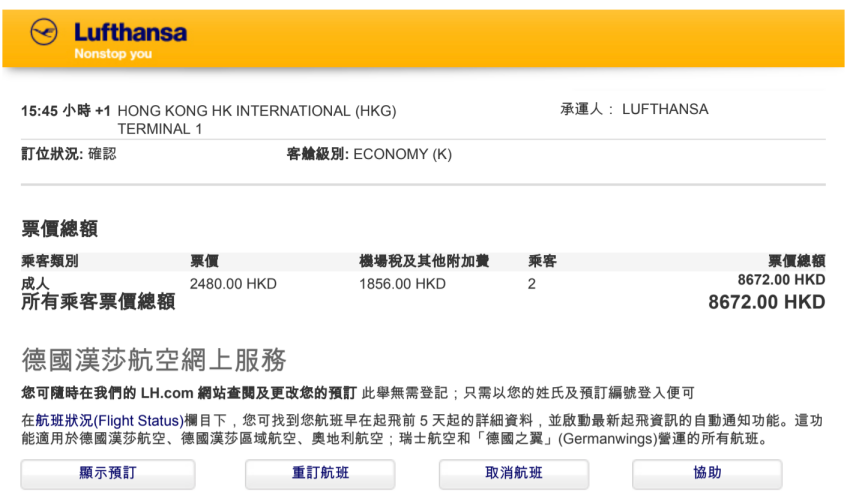Select the 成人 passenger type cell

point(35,283)
